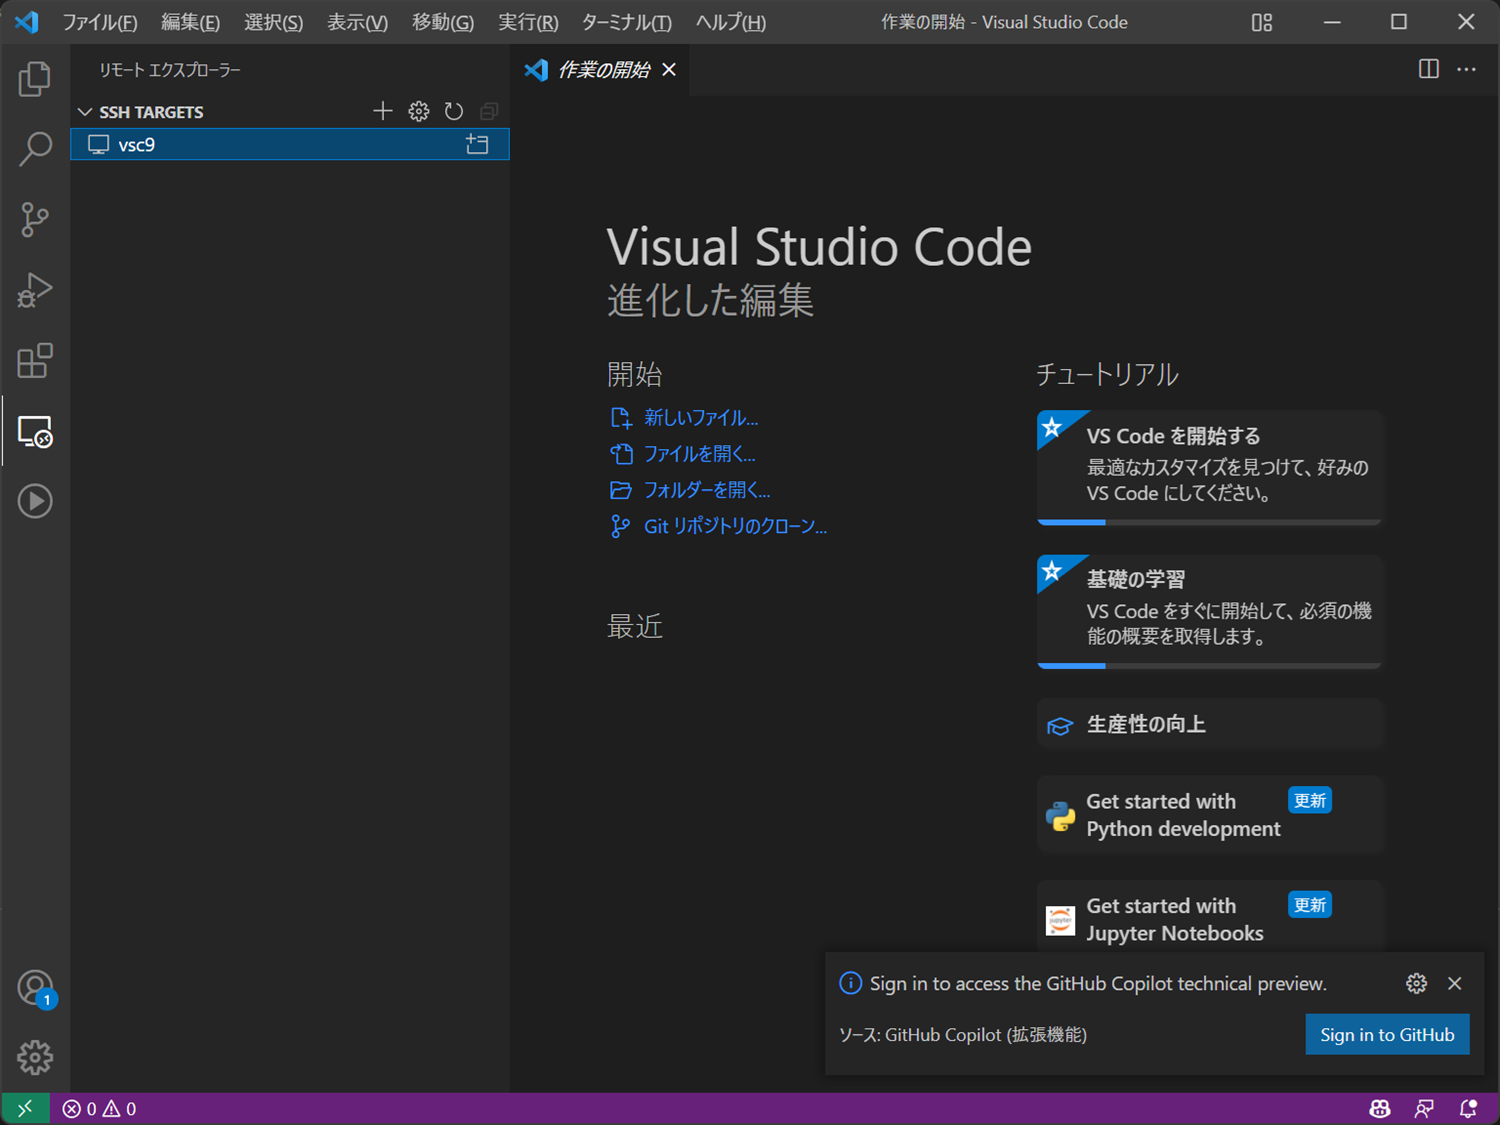Open the 編集(E) menu
This screenshot has height=1125, width=1500.
pyautogui.click(x=190, y=22)
